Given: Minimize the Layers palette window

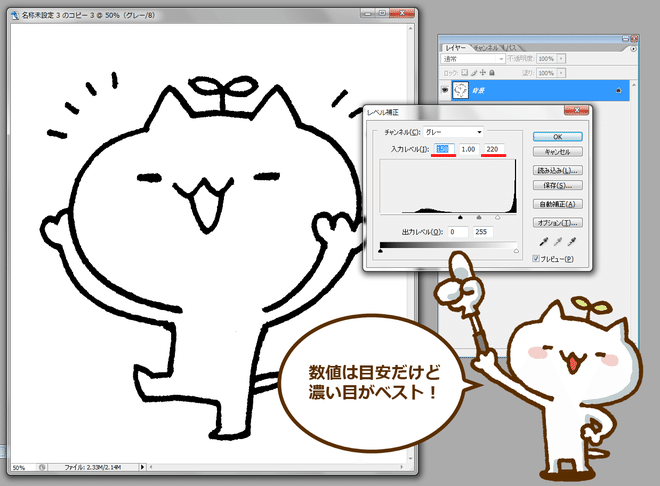Looking at the screenshot, I should [x=626, y=39].
